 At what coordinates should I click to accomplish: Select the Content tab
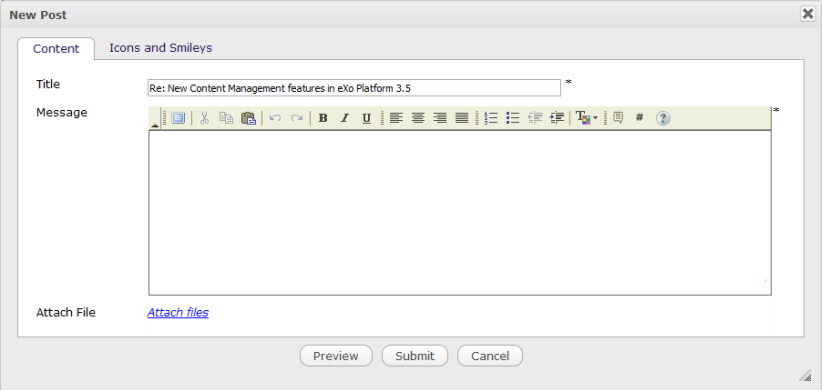(56, 49)
